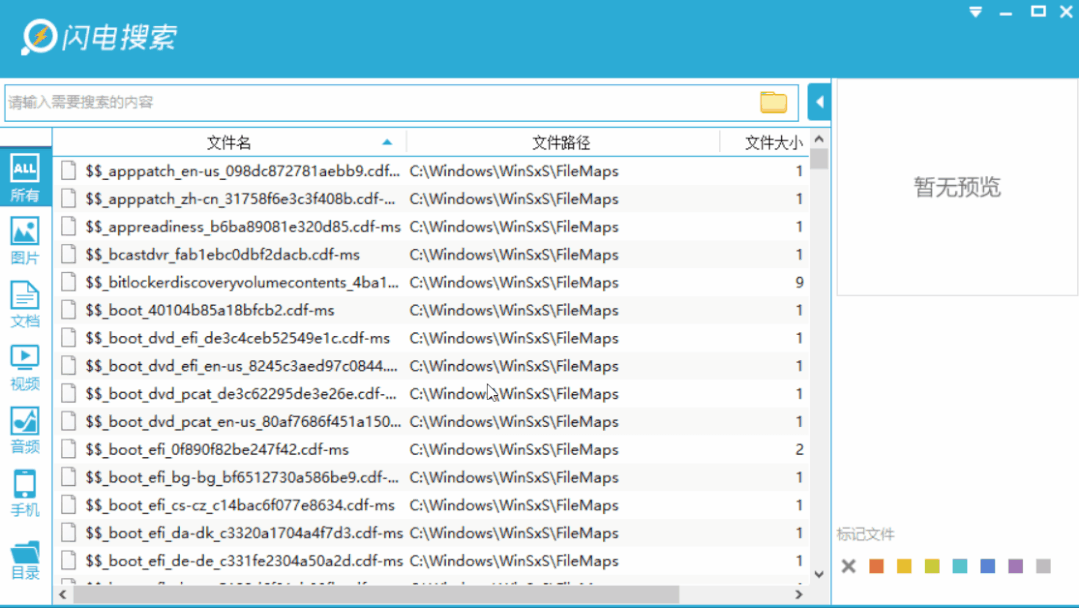This screenshot has height=608, width=1079.
Task: Mark file with amber yellow swatch
Action: (x=904, y=566)
